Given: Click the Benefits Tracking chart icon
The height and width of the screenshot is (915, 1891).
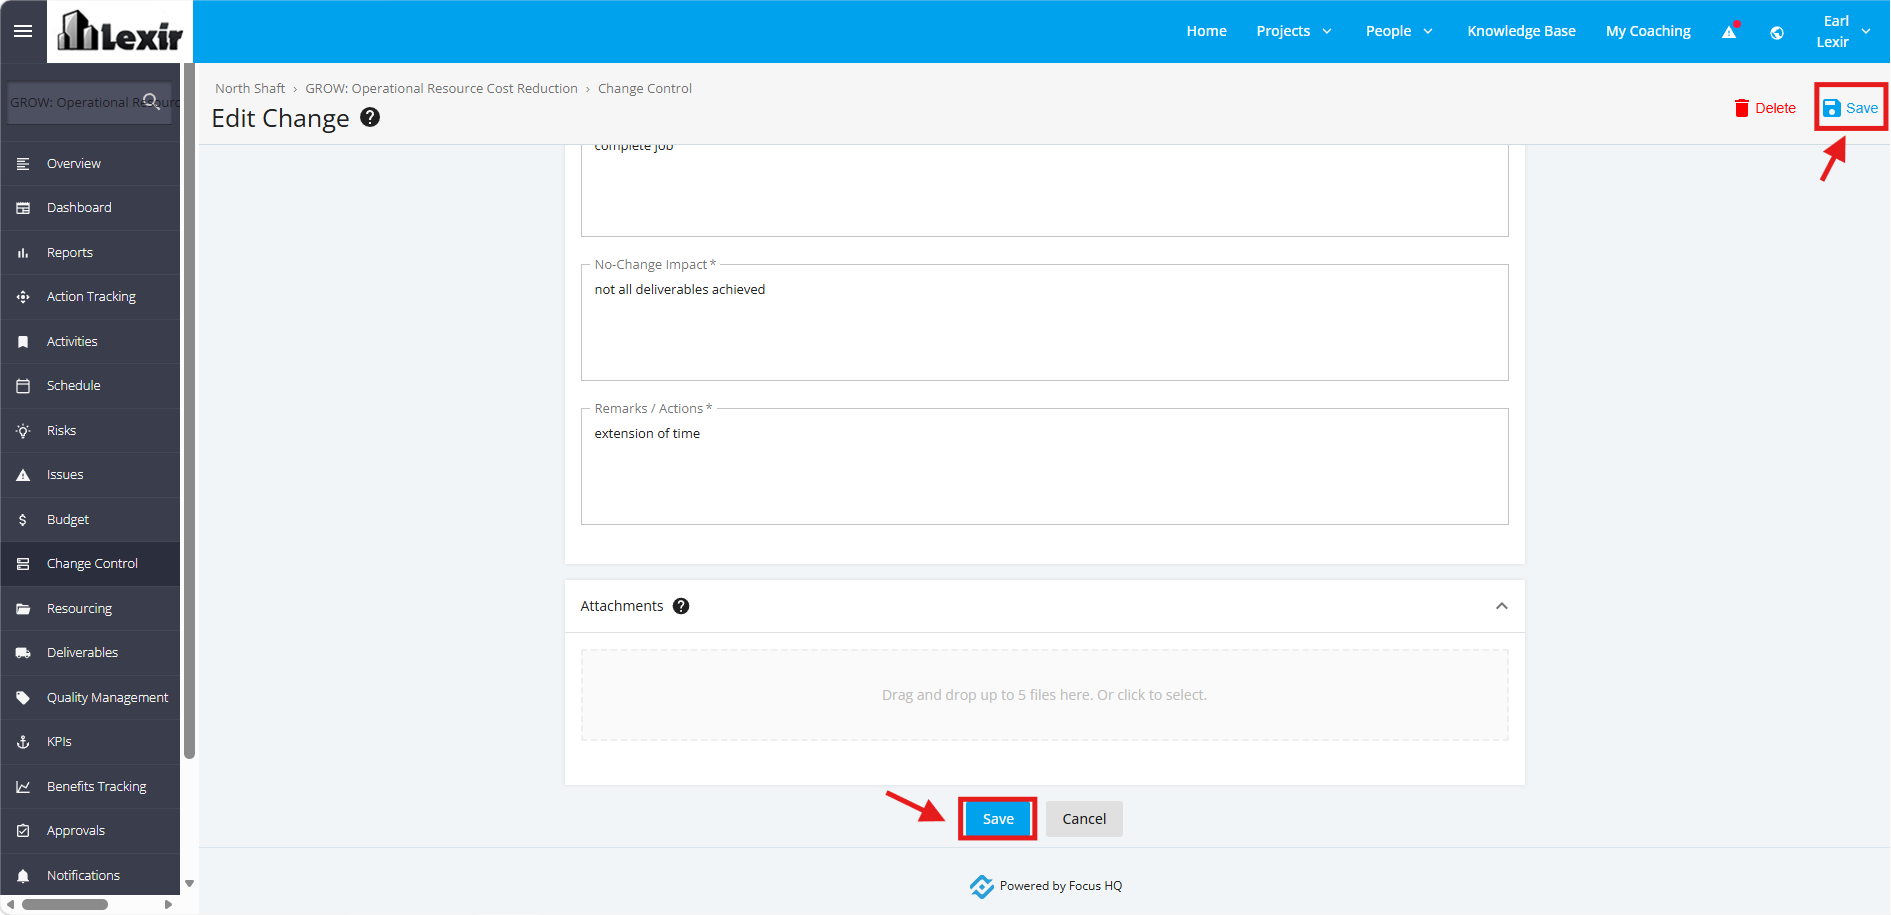Looking at the screenshot, I should (23, 787).
